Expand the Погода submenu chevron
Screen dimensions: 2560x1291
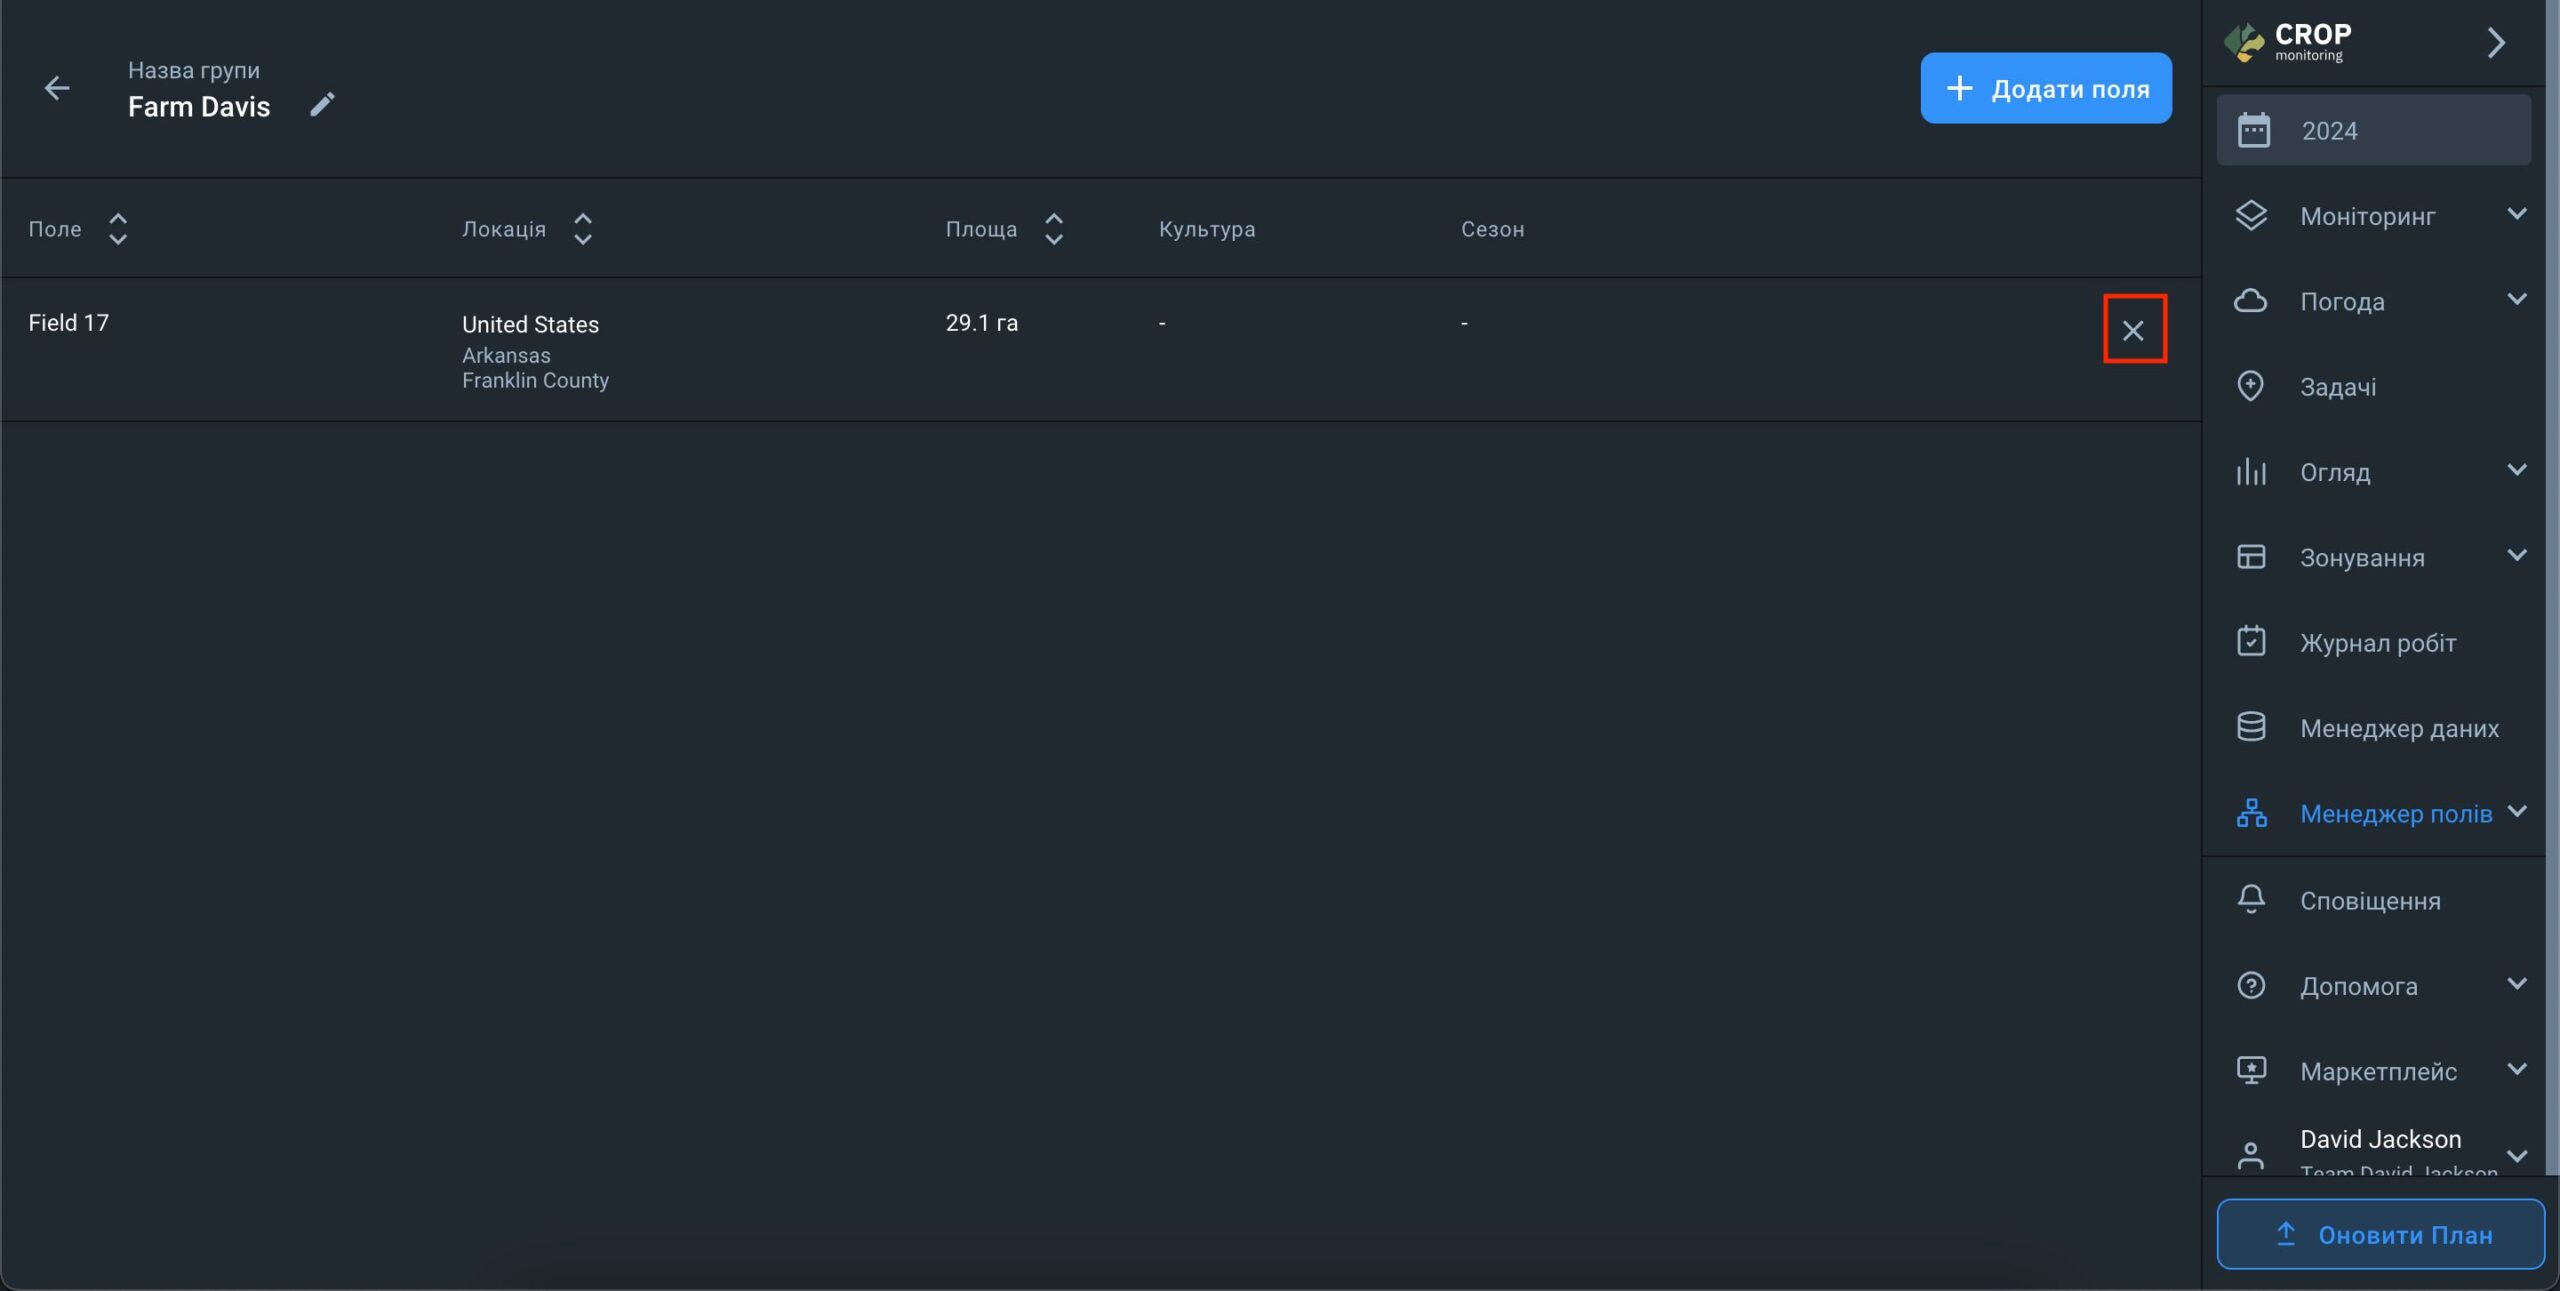(2516, 299)
